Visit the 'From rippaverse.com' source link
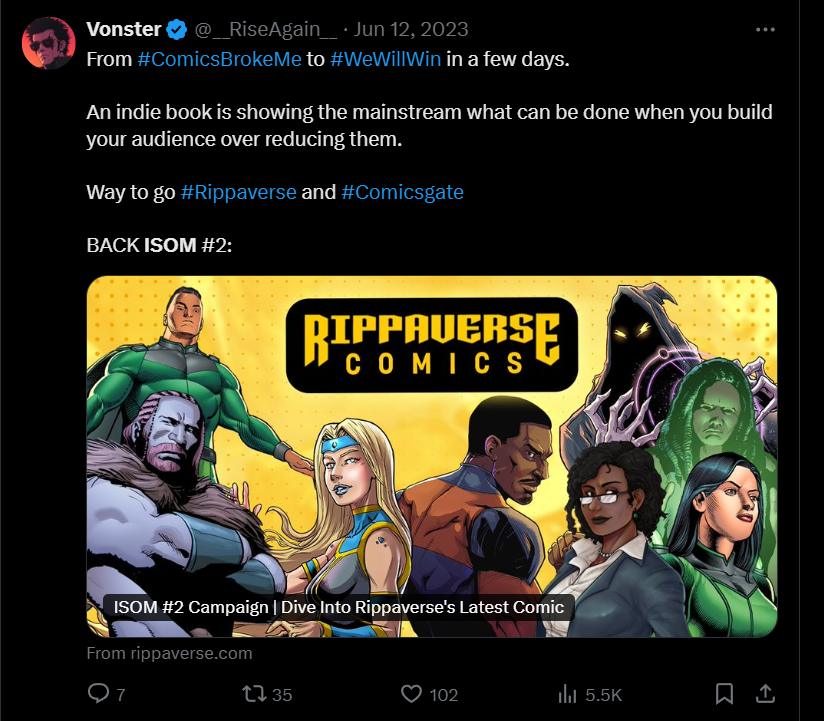 [169, 653]
